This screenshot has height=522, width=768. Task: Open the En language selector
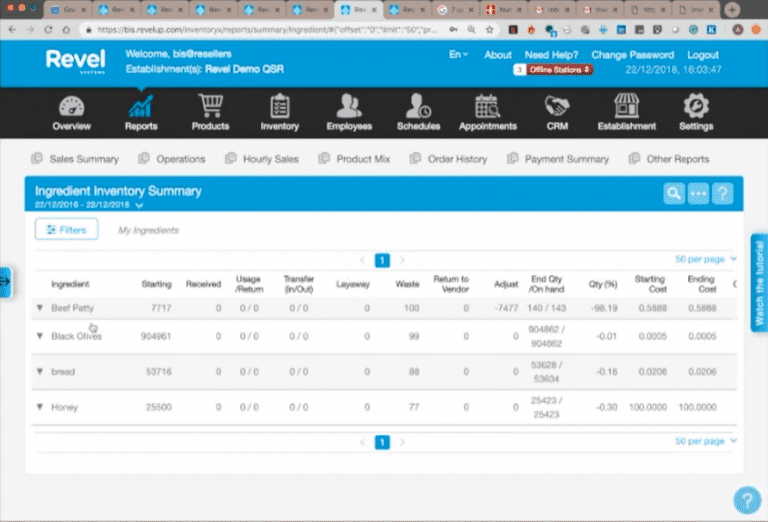coord(458,54)
